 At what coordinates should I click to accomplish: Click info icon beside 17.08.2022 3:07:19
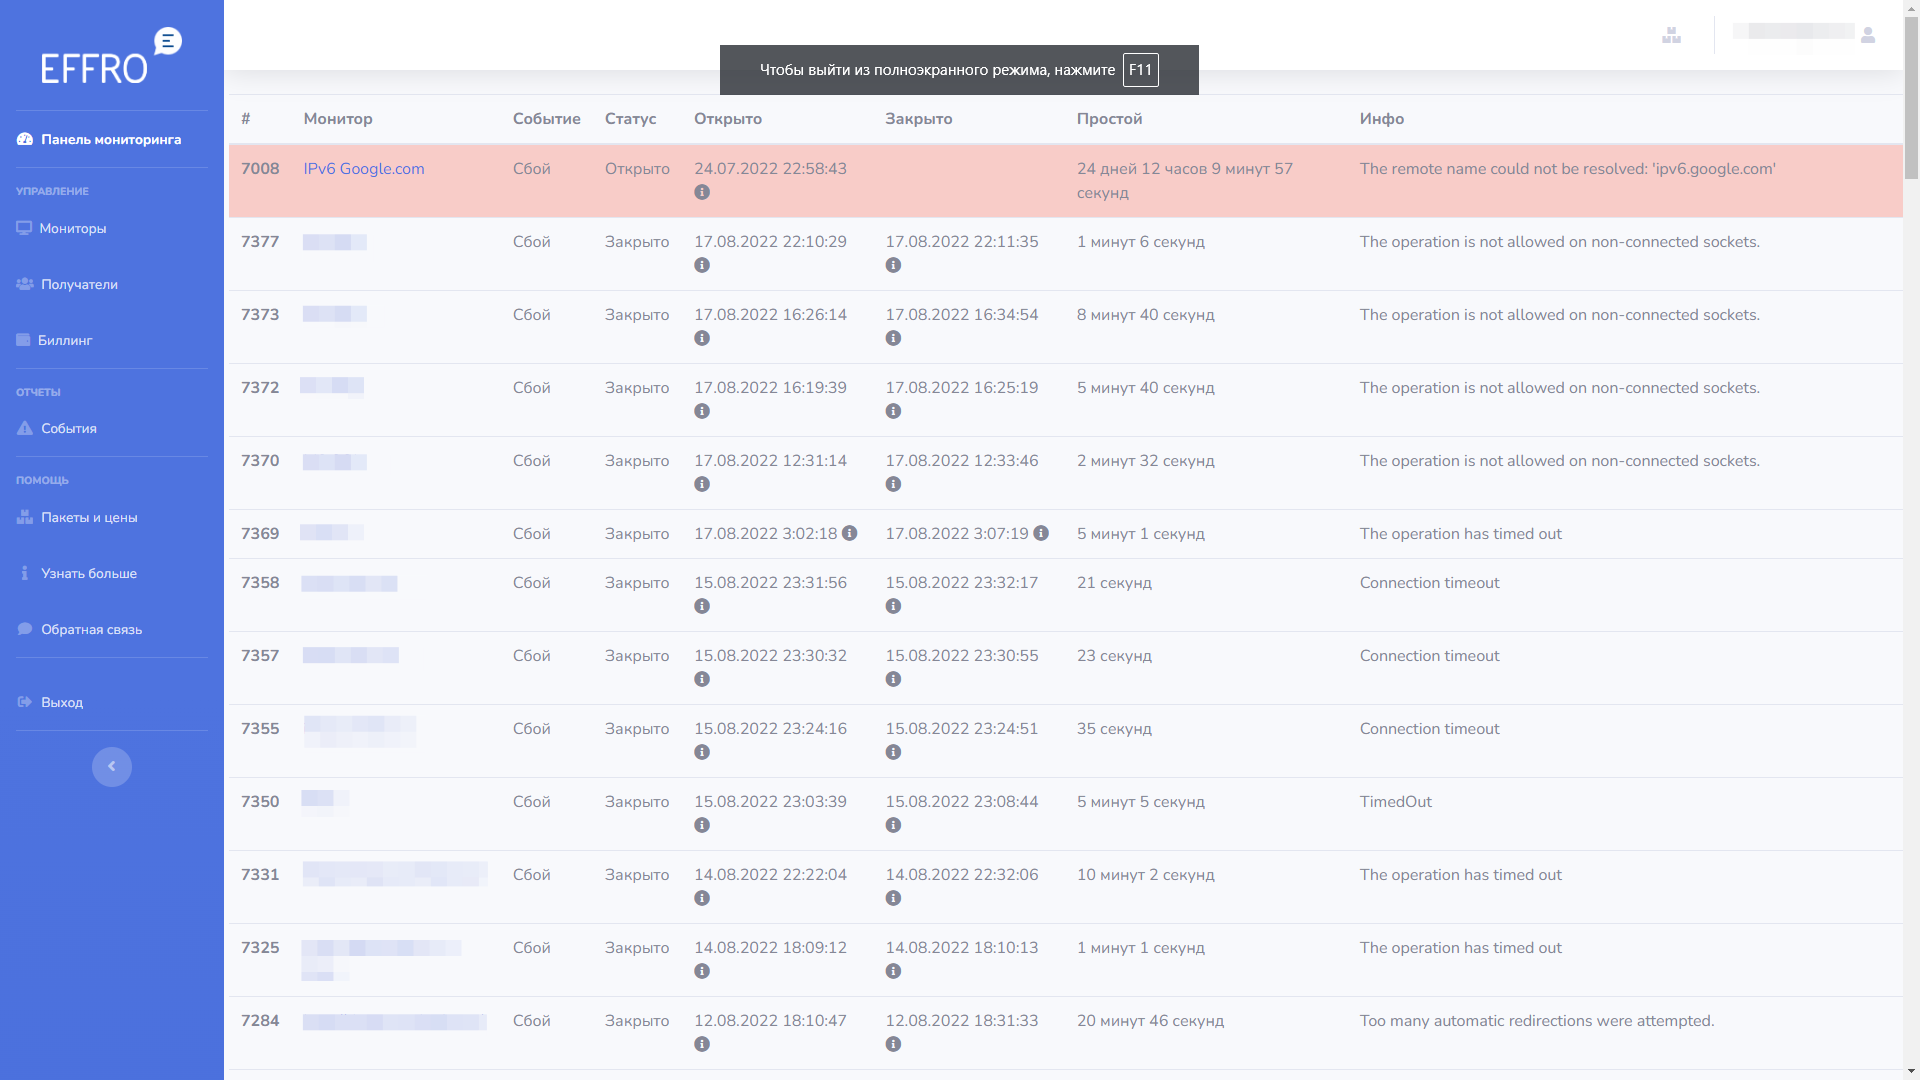(x=1041, y=533)
